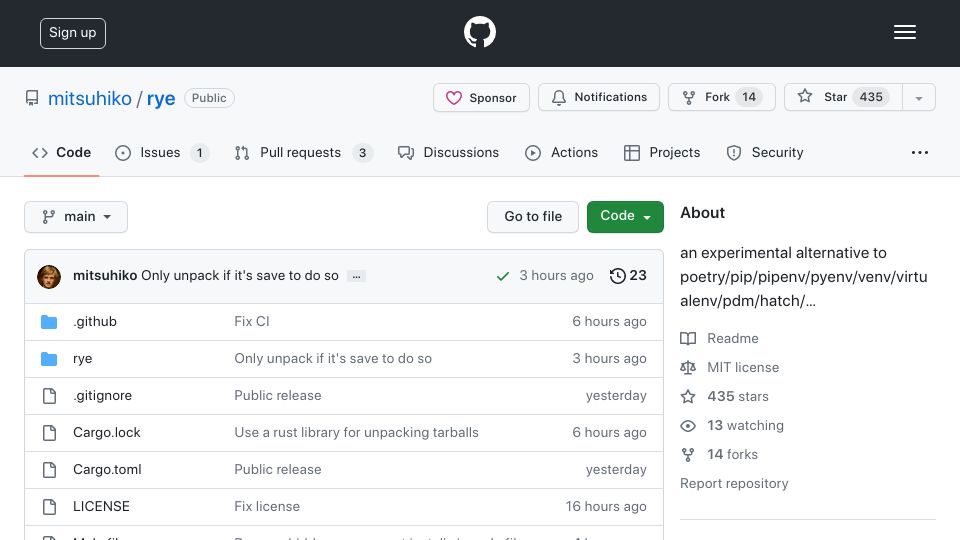Open the mitsuhiko owner profile link
The width and height of the screenshot is (960, 540).
[89, 98]
